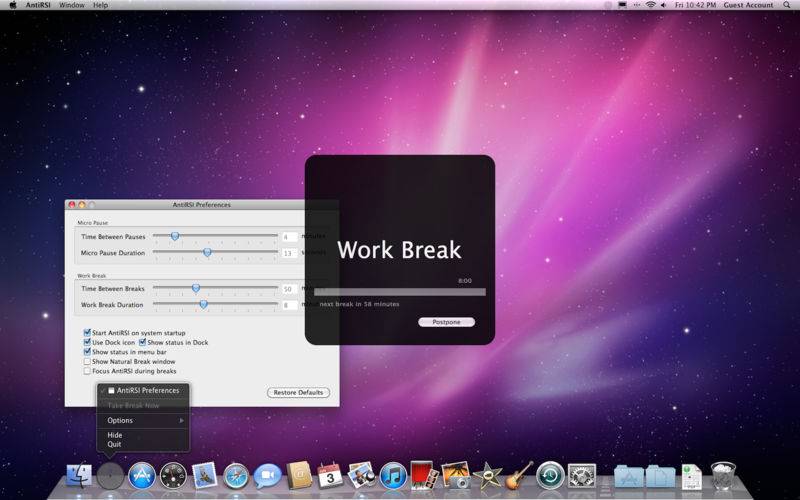The image size is (800, 500).
Task: Click the Time Between Pauses value field
Action: [289, 237]
